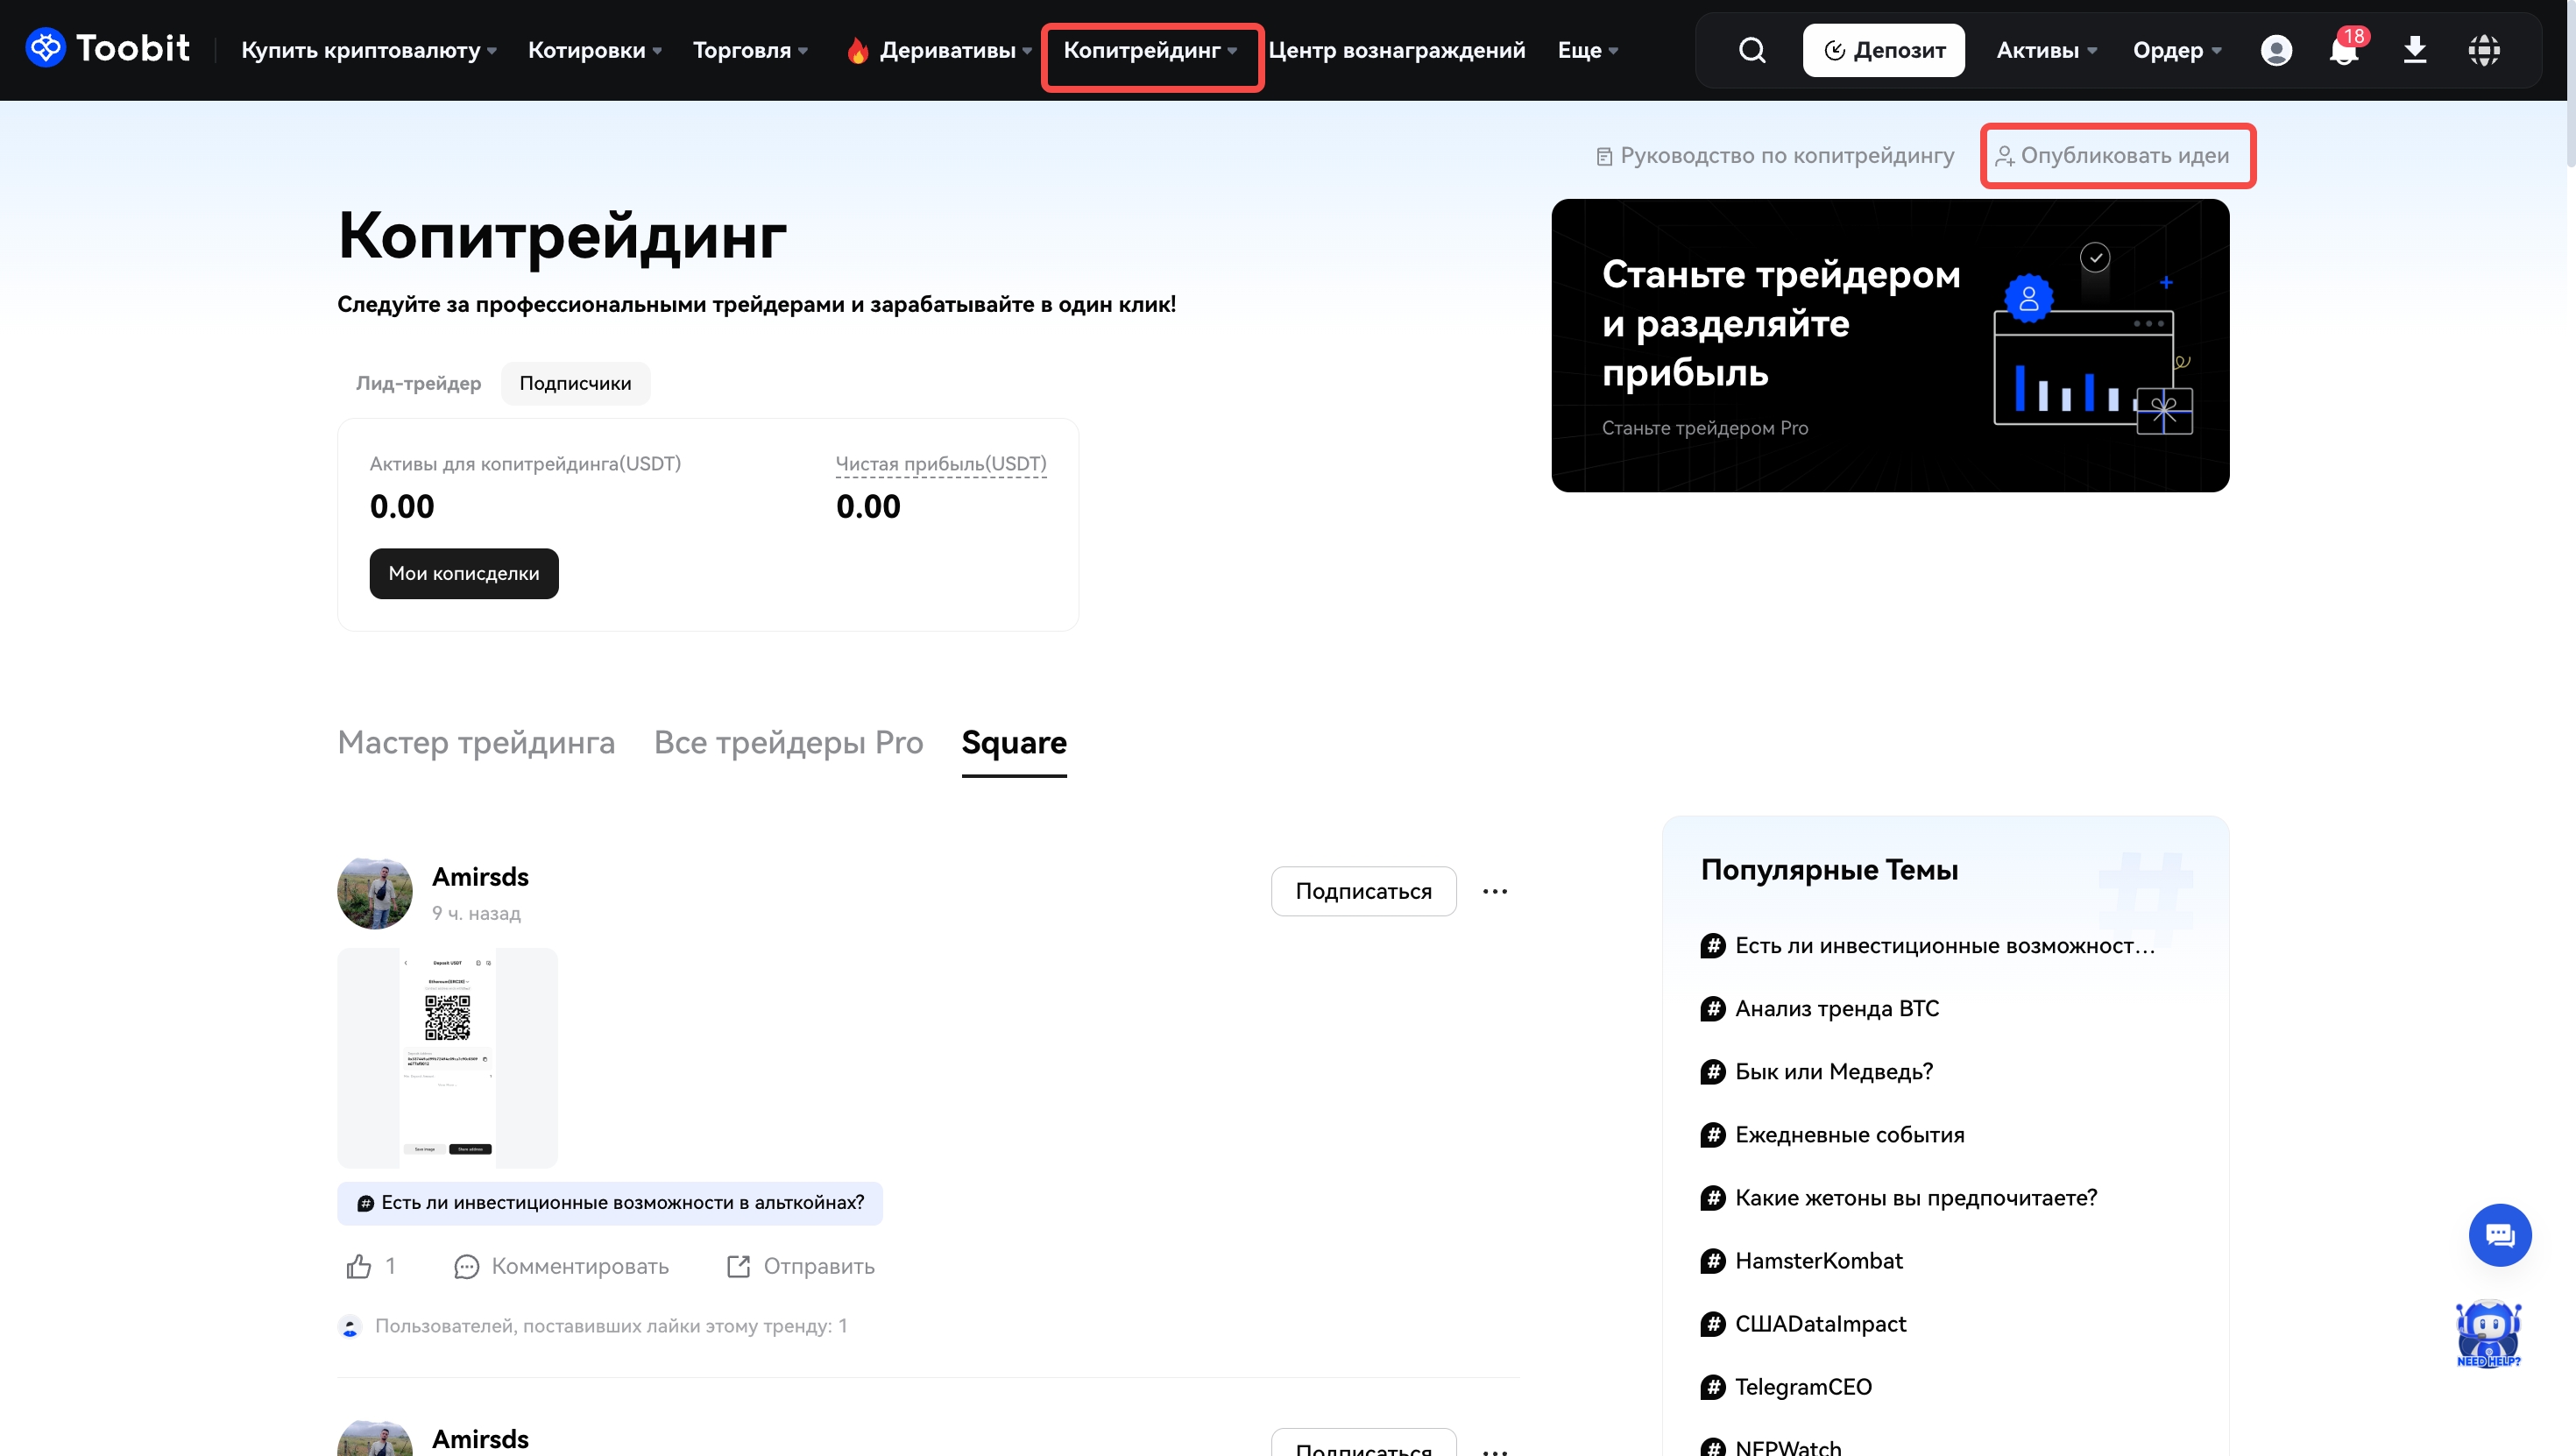Image resolution: width=2576 pixels, height=1456 pixels.
Task: Click the search magnifier icon
Action: (1752, 50)
